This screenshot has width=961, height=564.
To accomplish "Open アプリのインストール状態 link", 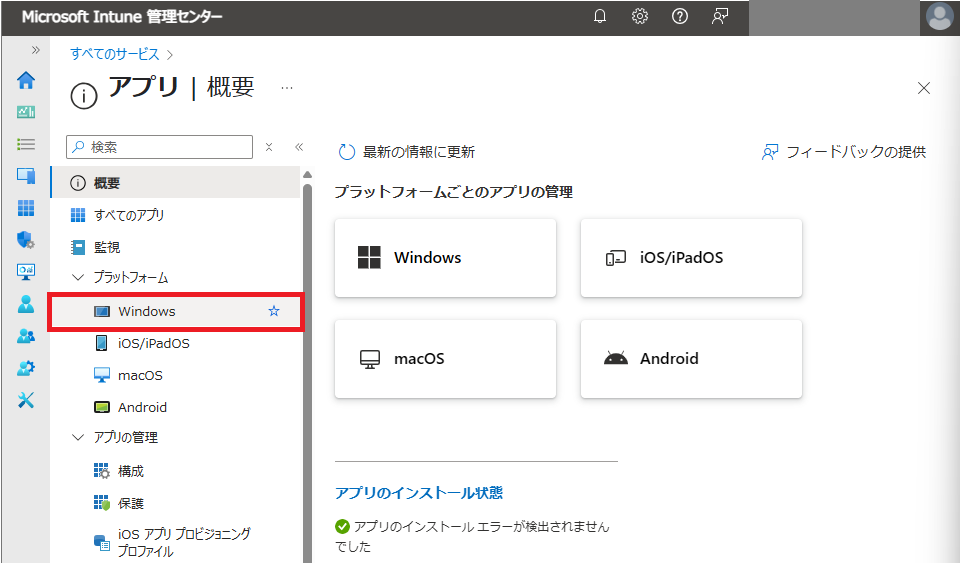I will (x=419, y=493).
